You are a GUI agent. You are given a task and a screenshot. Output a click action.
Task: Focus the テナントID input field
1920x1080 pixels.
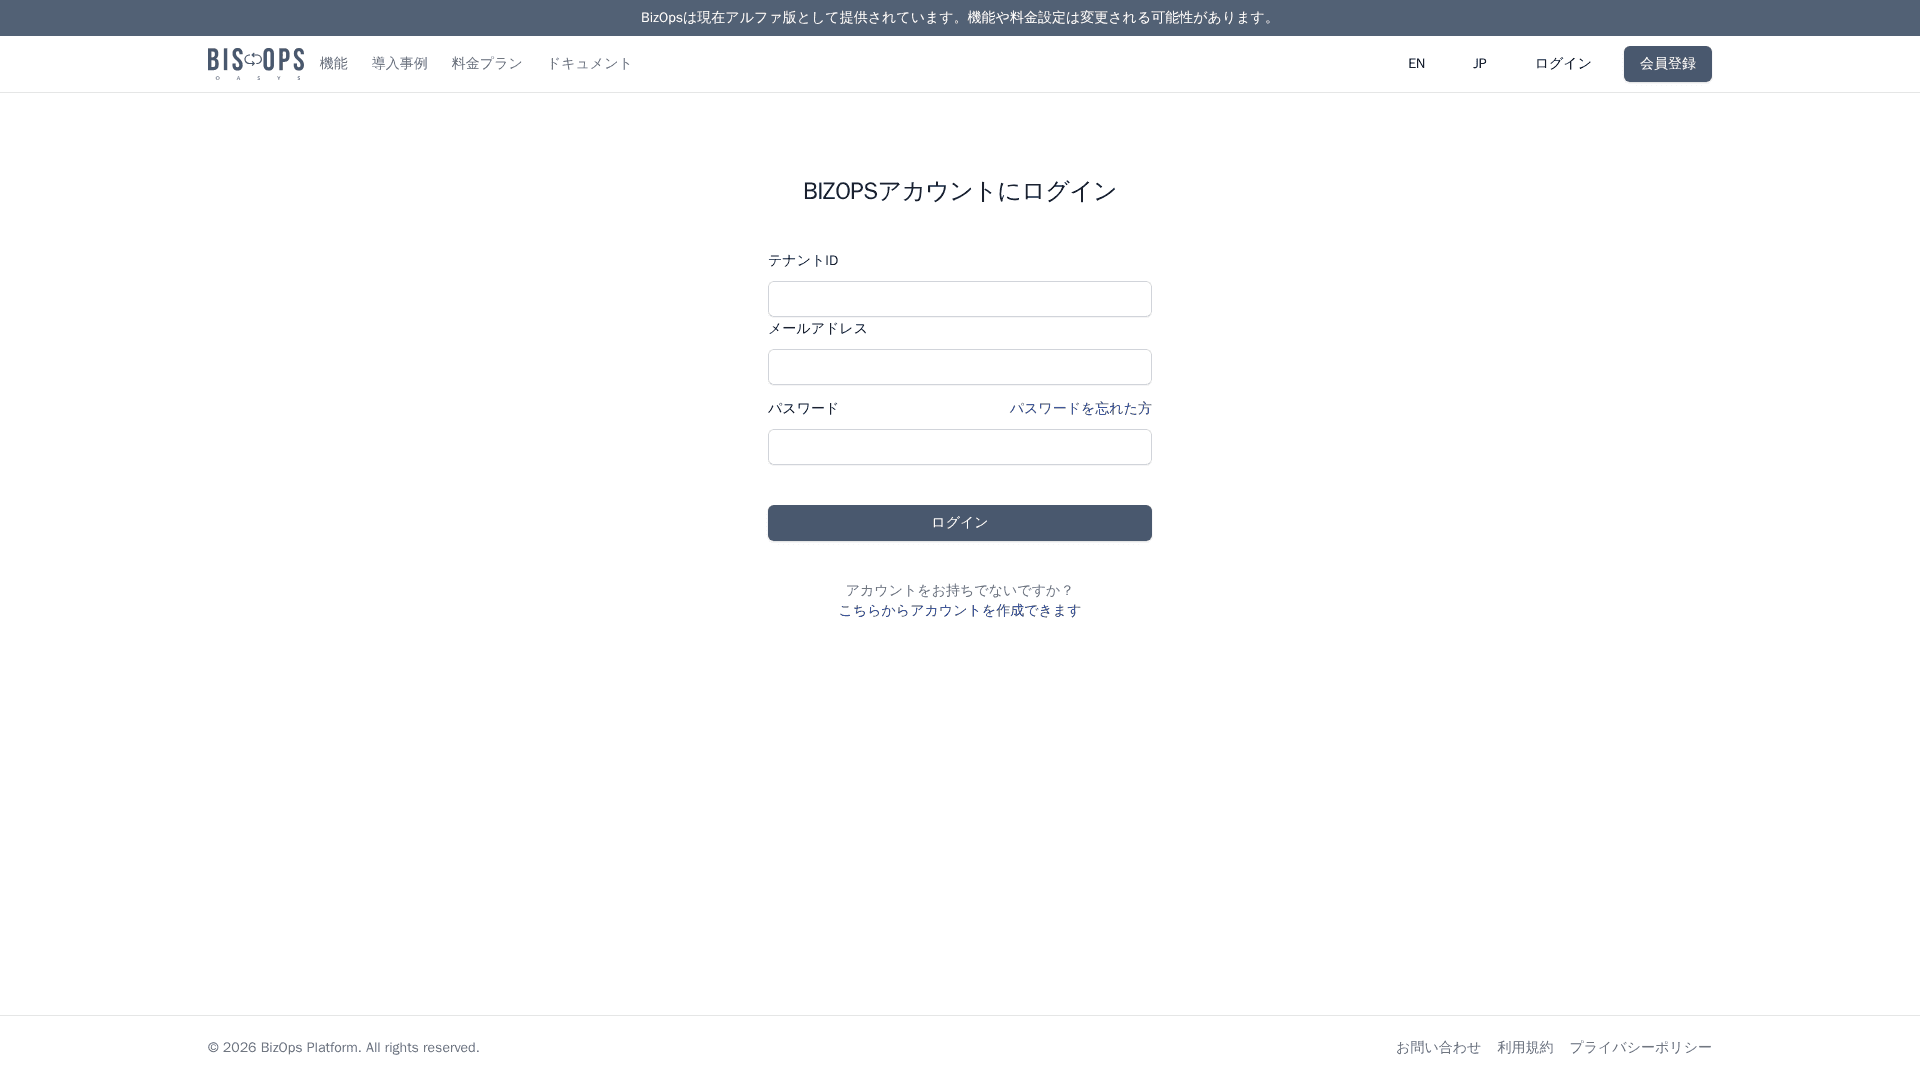[960, 299]
